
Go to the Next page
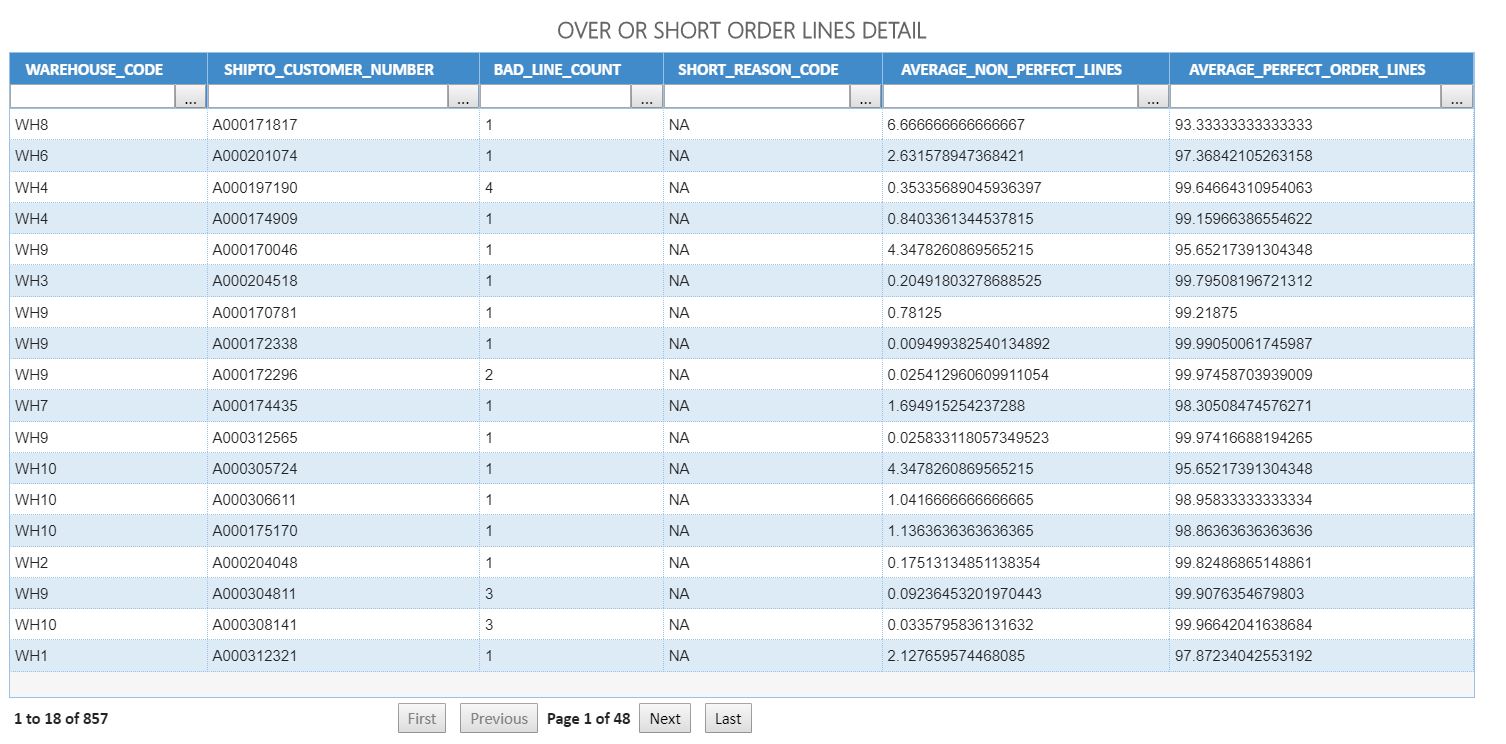coord(664,718)
